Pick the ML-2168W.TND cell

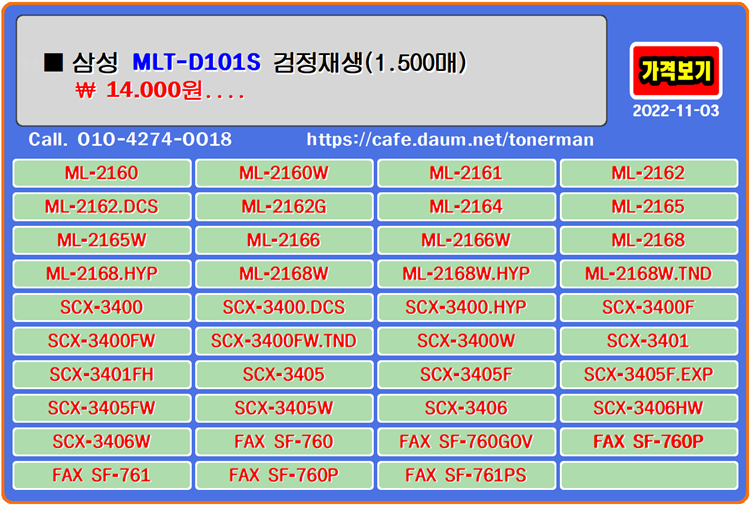[649, 274]
